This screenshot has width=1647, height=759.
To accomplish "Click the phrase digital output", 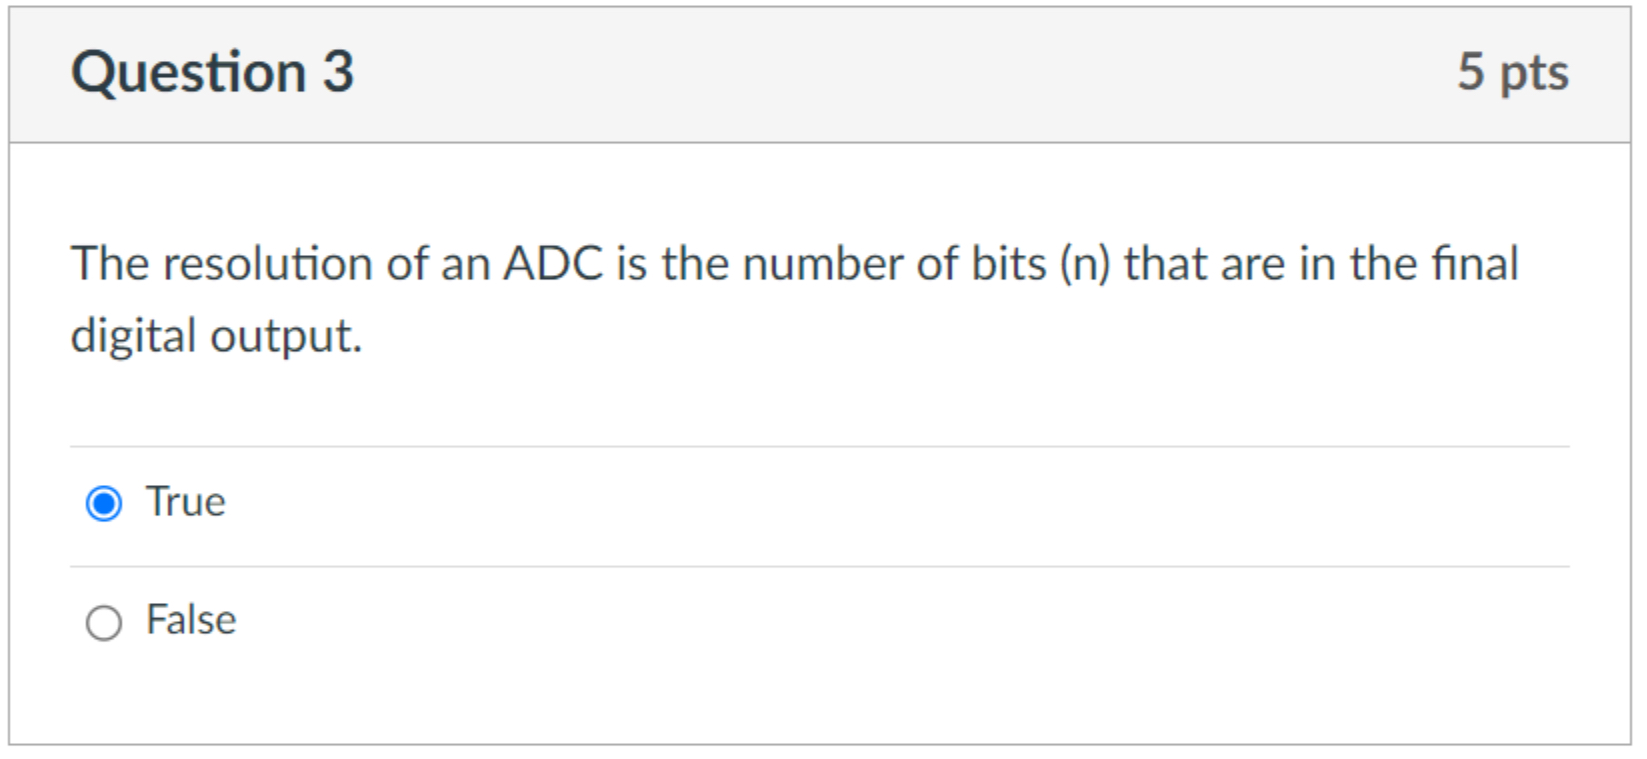I will point(215,334).
